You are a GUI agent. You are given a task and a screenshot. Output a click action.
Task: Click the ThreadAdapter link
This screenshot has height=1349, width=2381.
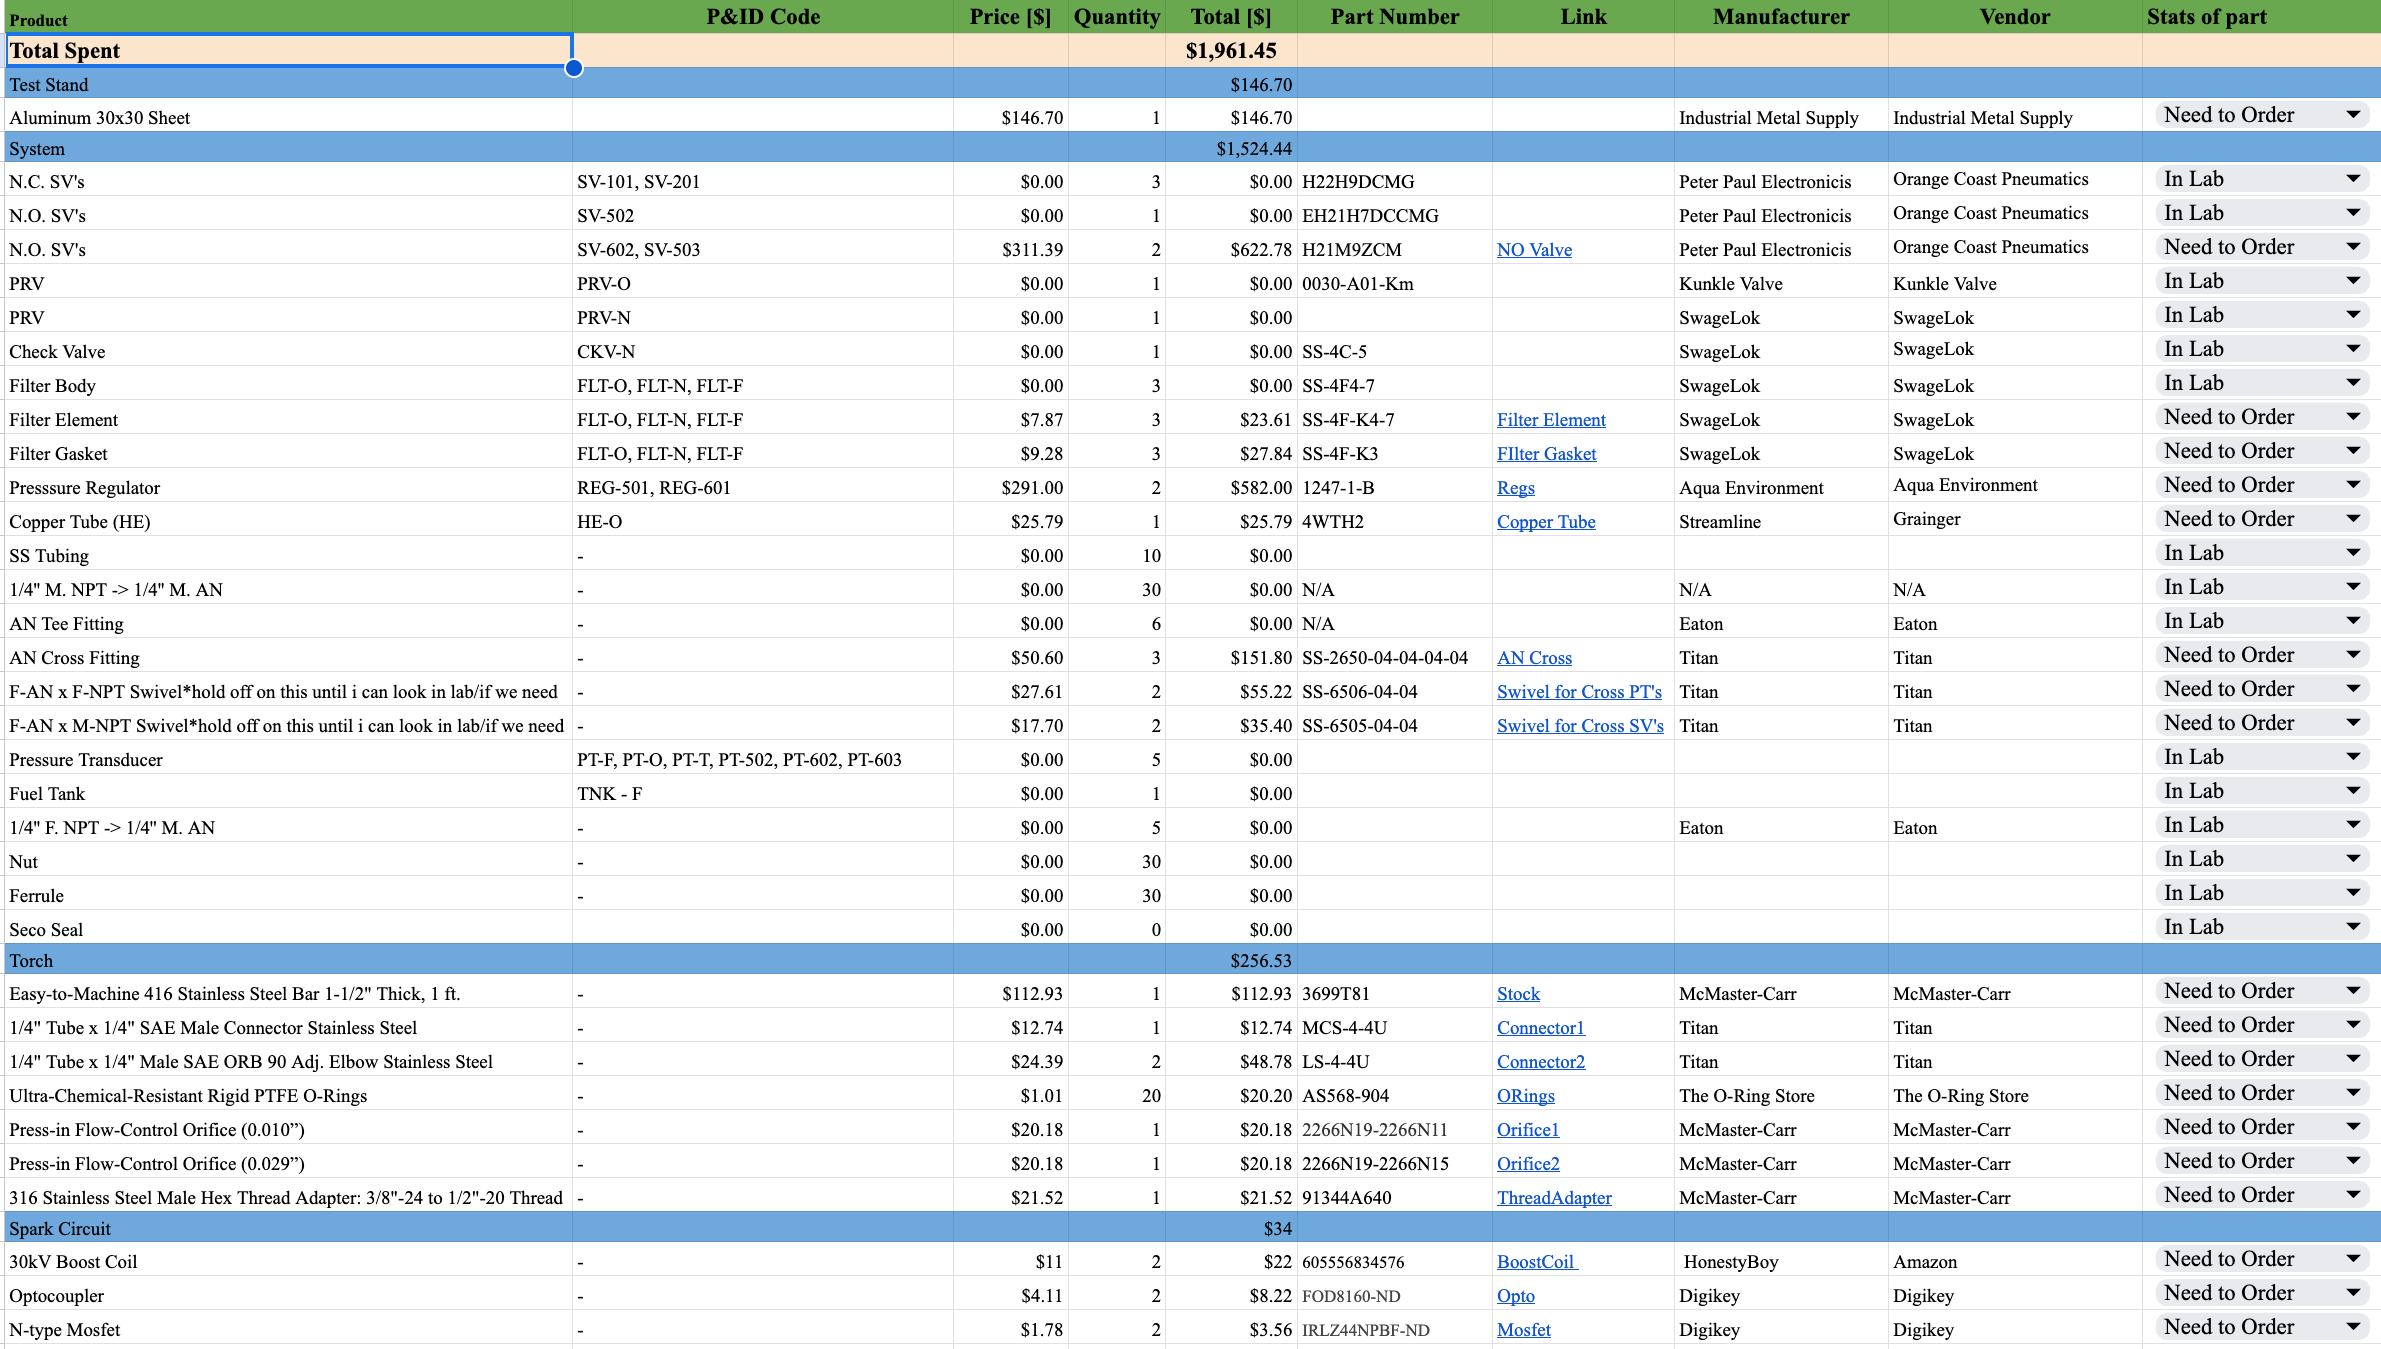click(1553, 1198)
